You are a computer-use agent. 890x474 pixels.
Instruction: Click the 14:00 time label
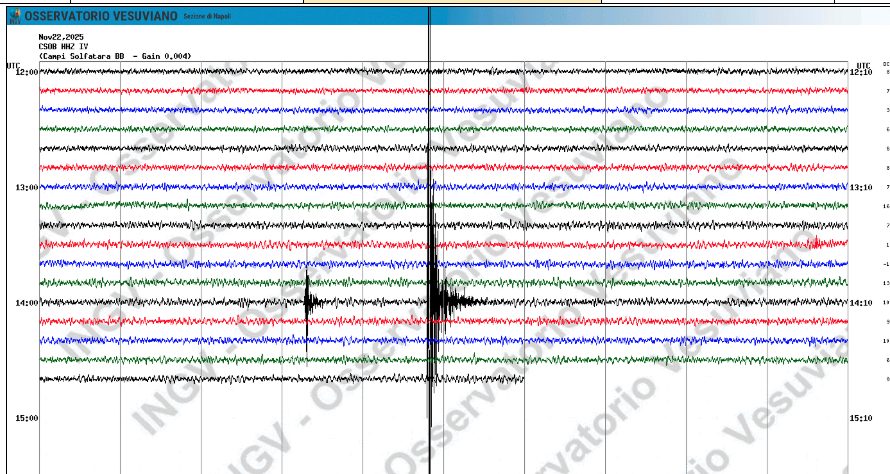point(27,303)
